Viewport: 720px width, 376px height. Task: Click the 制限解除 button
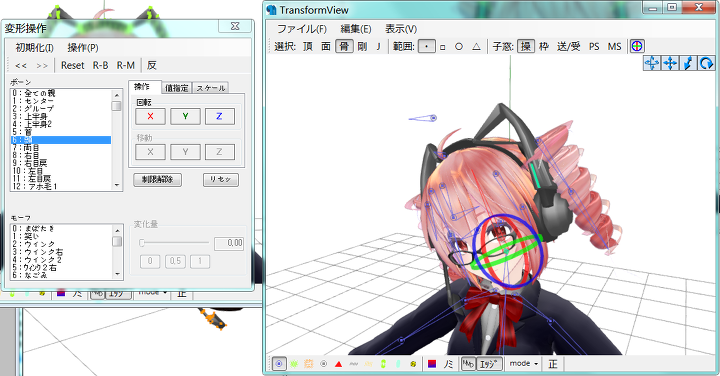click(158, 180)
